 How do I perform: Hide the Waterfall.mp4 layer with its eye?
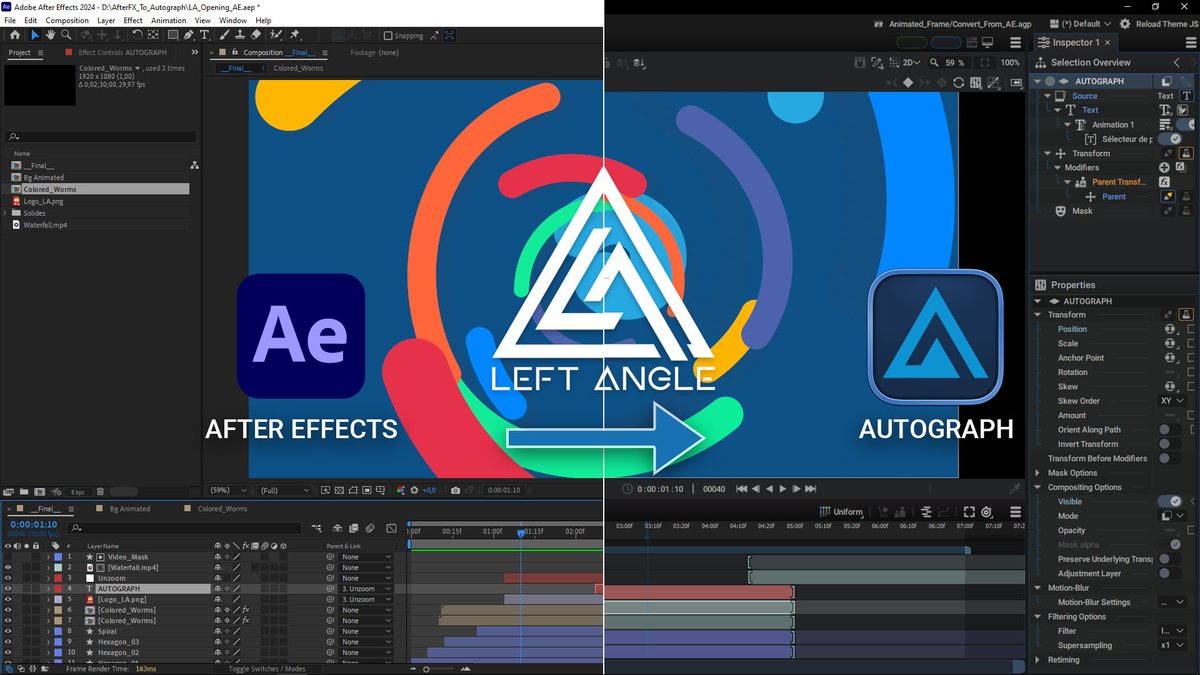pos(8,567)
